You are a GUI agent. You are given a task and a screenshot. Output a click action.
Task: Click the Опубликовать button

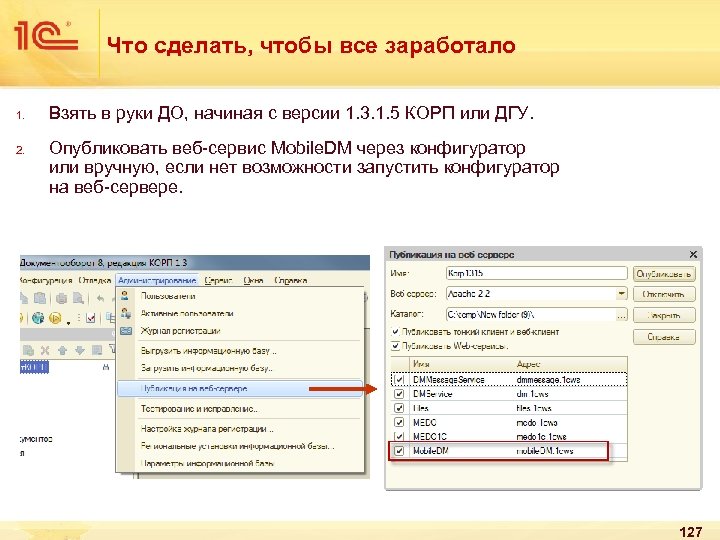pos(664,274)
